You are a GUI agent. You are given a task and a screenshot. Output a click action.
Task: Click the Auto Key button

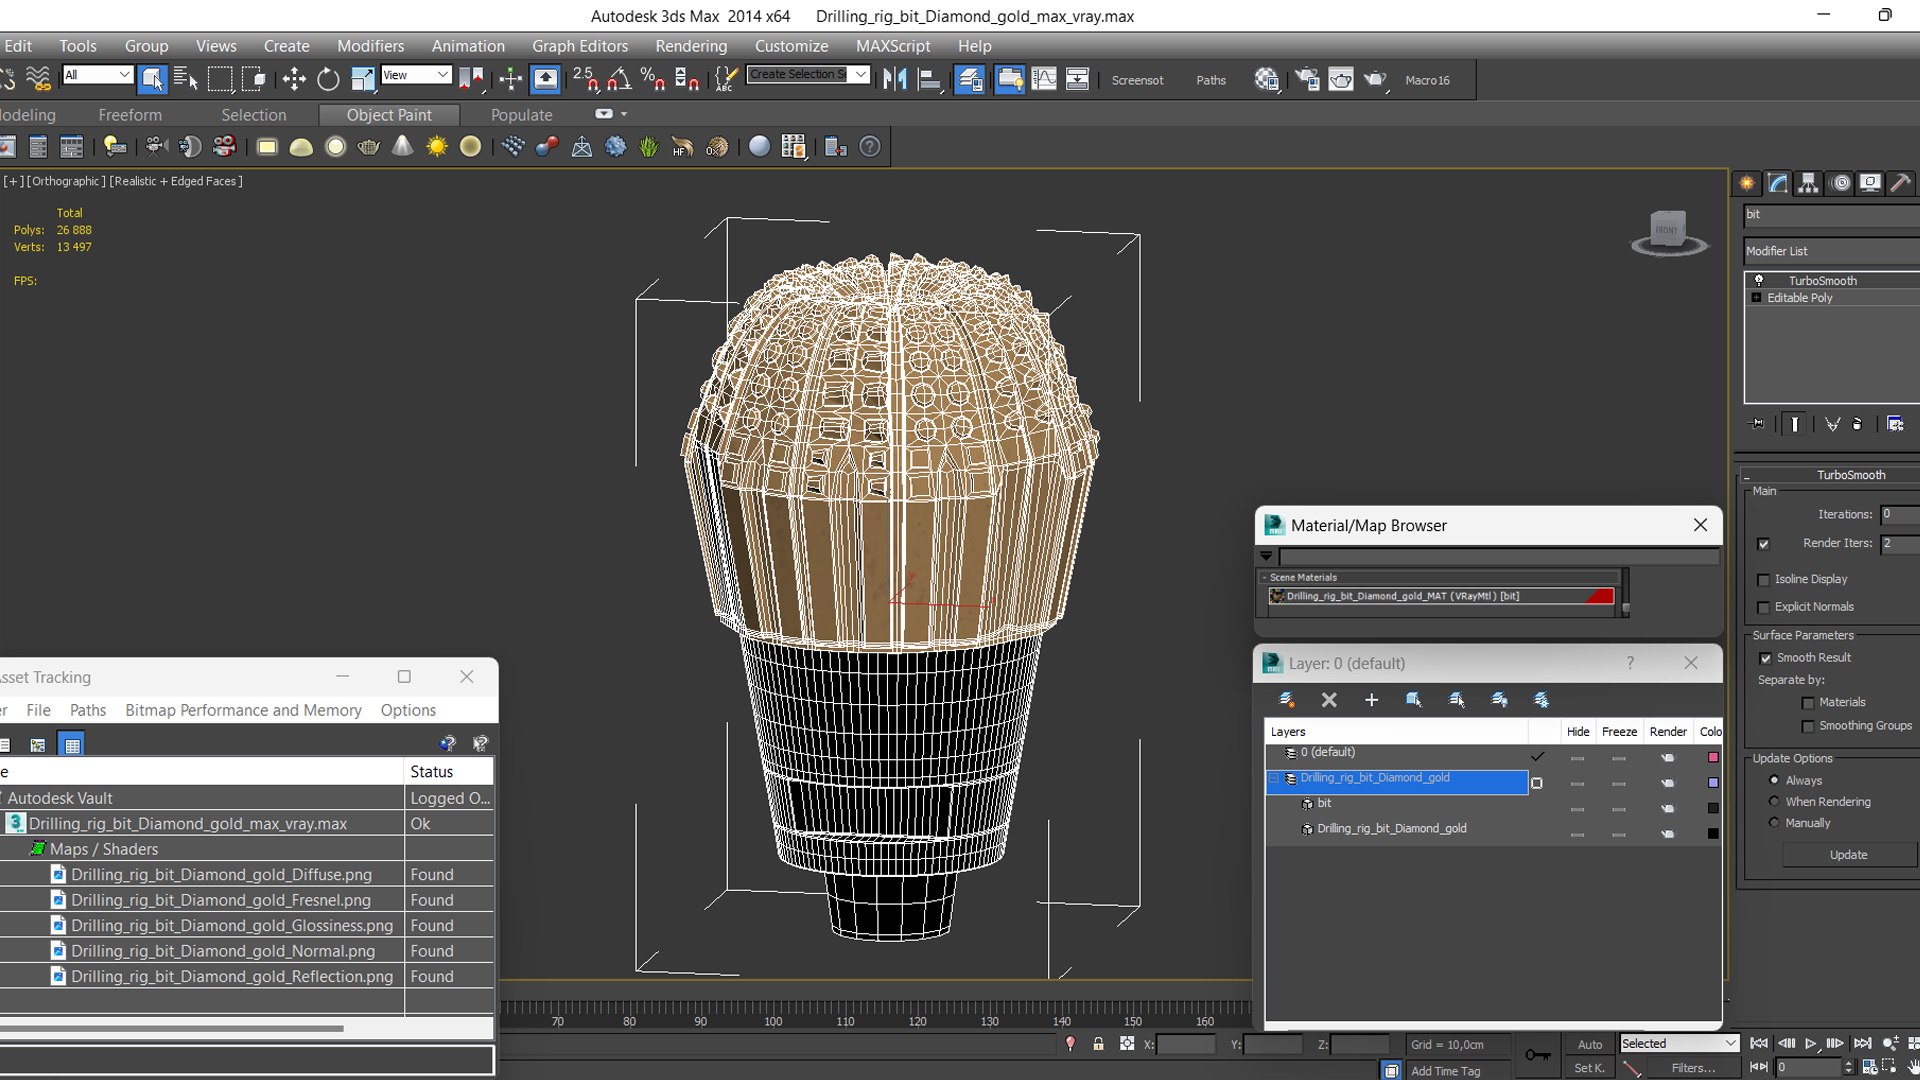(1589, 1044)
